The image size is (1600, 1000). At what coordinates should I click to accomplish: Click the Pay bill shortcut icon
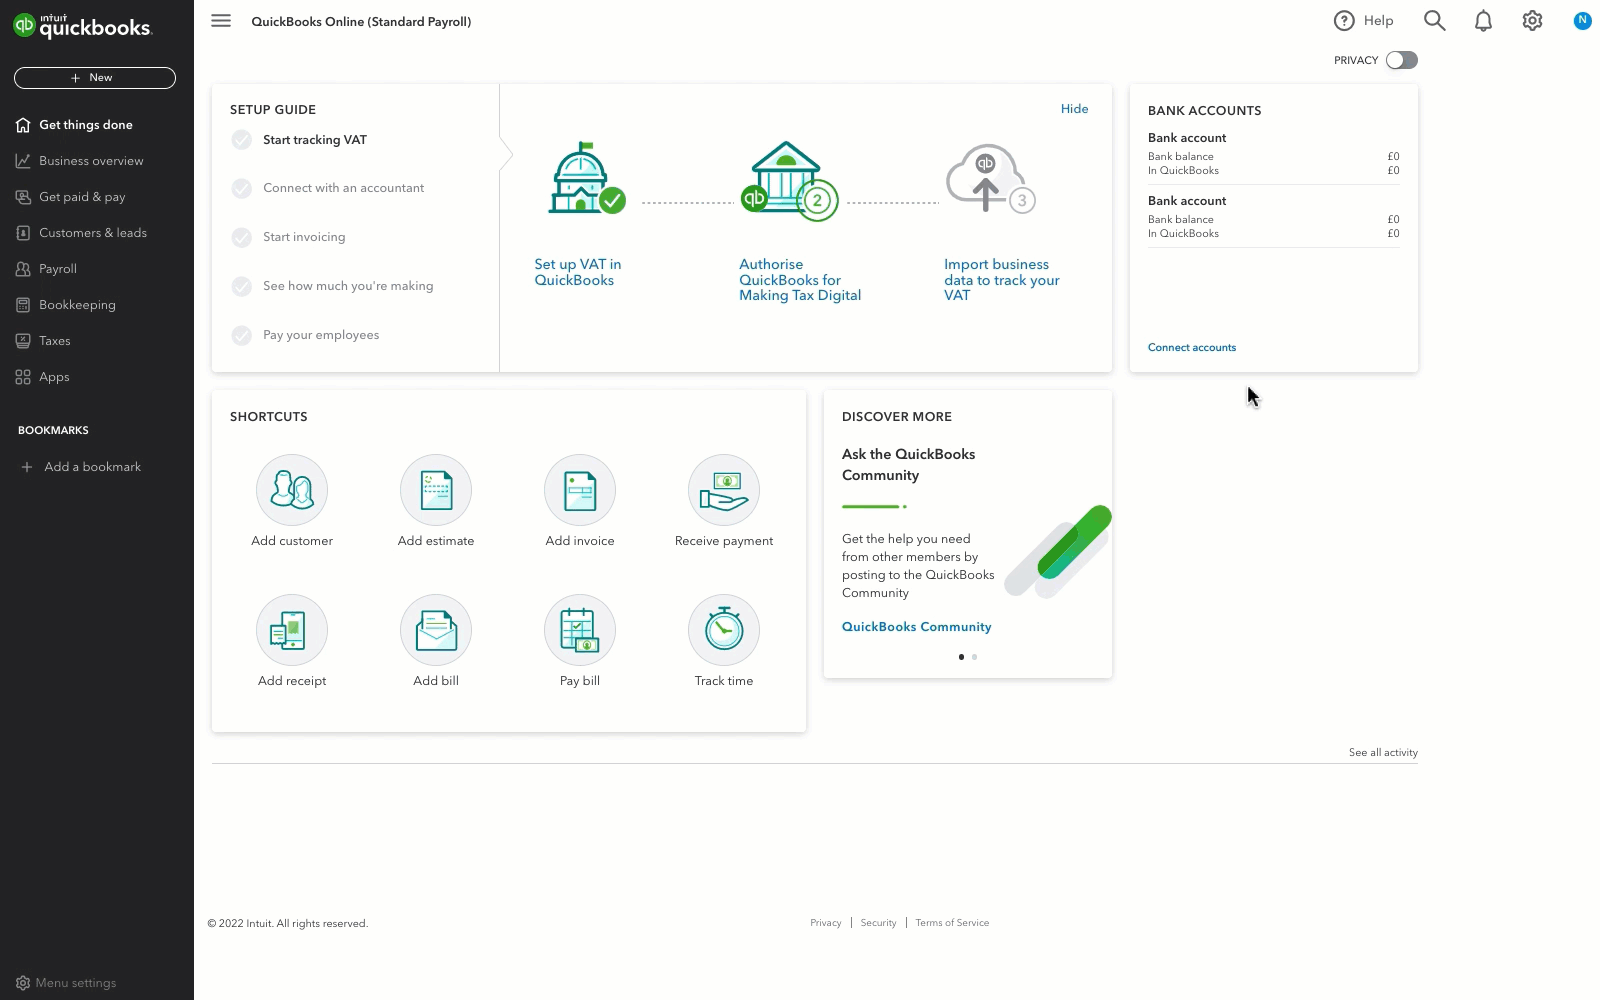click(580, 630)
